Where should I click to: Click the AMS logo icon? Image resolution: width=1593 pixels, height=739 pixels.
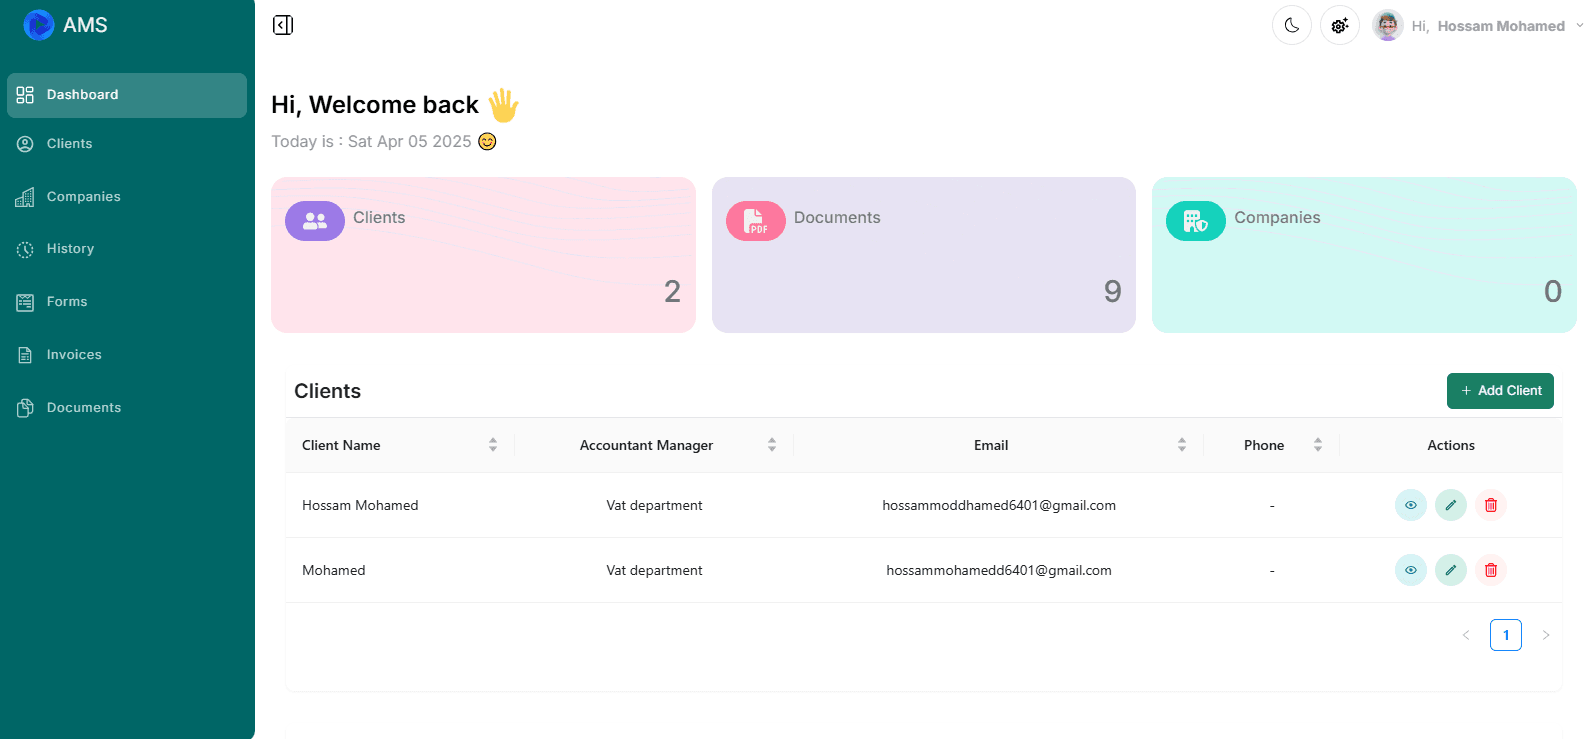pyautogui.click(x=39, y=25)
